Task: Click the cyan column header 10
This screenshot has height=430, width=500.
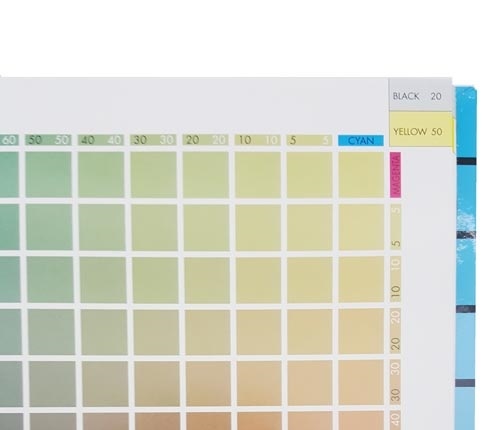Action: point(257,140)
